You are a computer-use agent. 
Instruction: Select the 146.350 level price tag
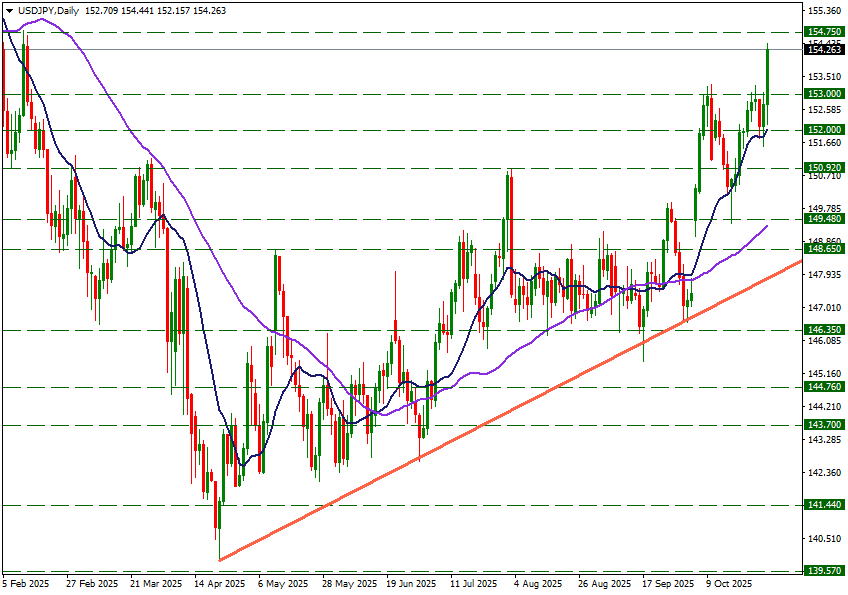pos(824,329)
